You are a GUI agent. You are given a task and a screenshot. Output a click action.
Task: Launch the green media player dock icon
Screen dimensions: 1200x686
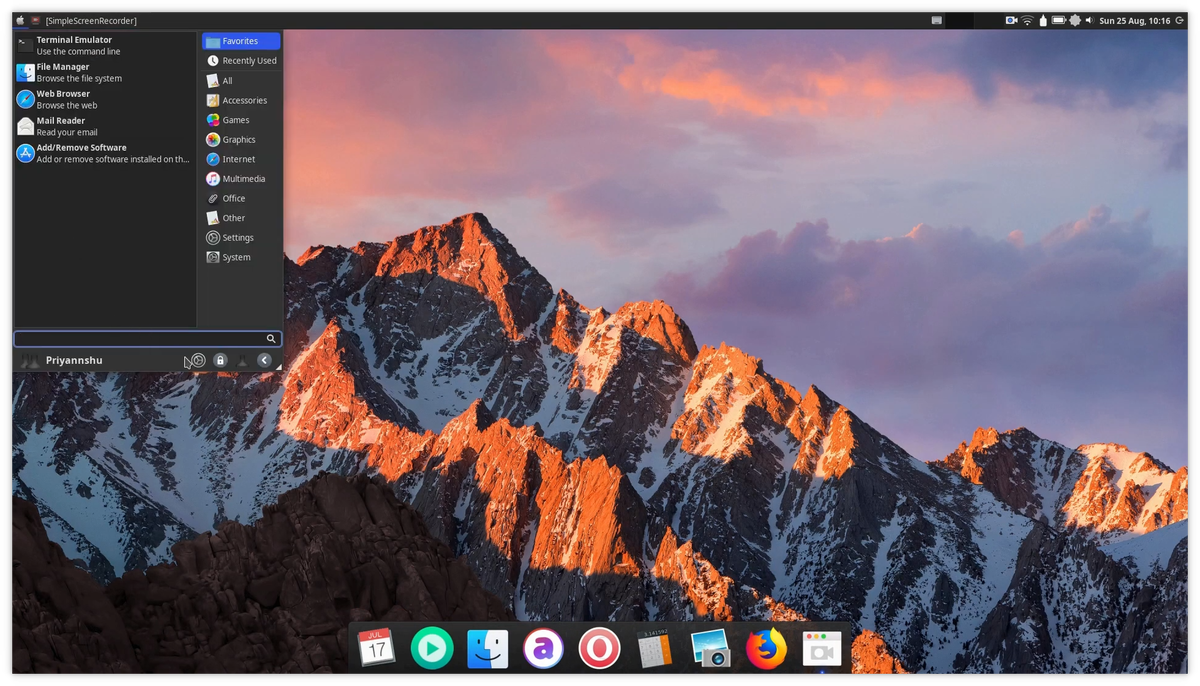432,649
